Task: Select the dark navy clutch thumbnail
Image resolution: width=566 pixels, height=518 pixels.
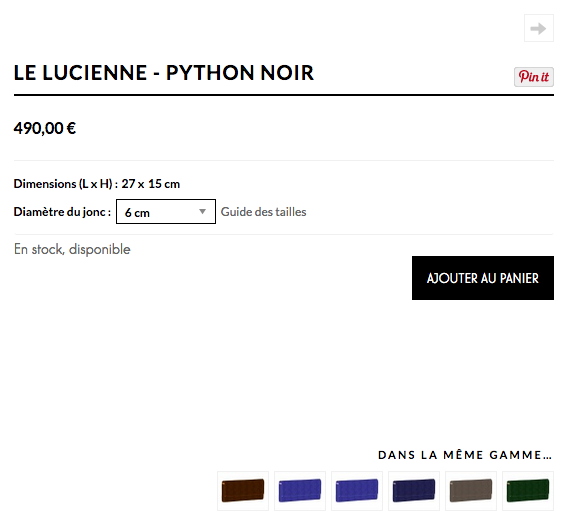Action: coord(414,491)
